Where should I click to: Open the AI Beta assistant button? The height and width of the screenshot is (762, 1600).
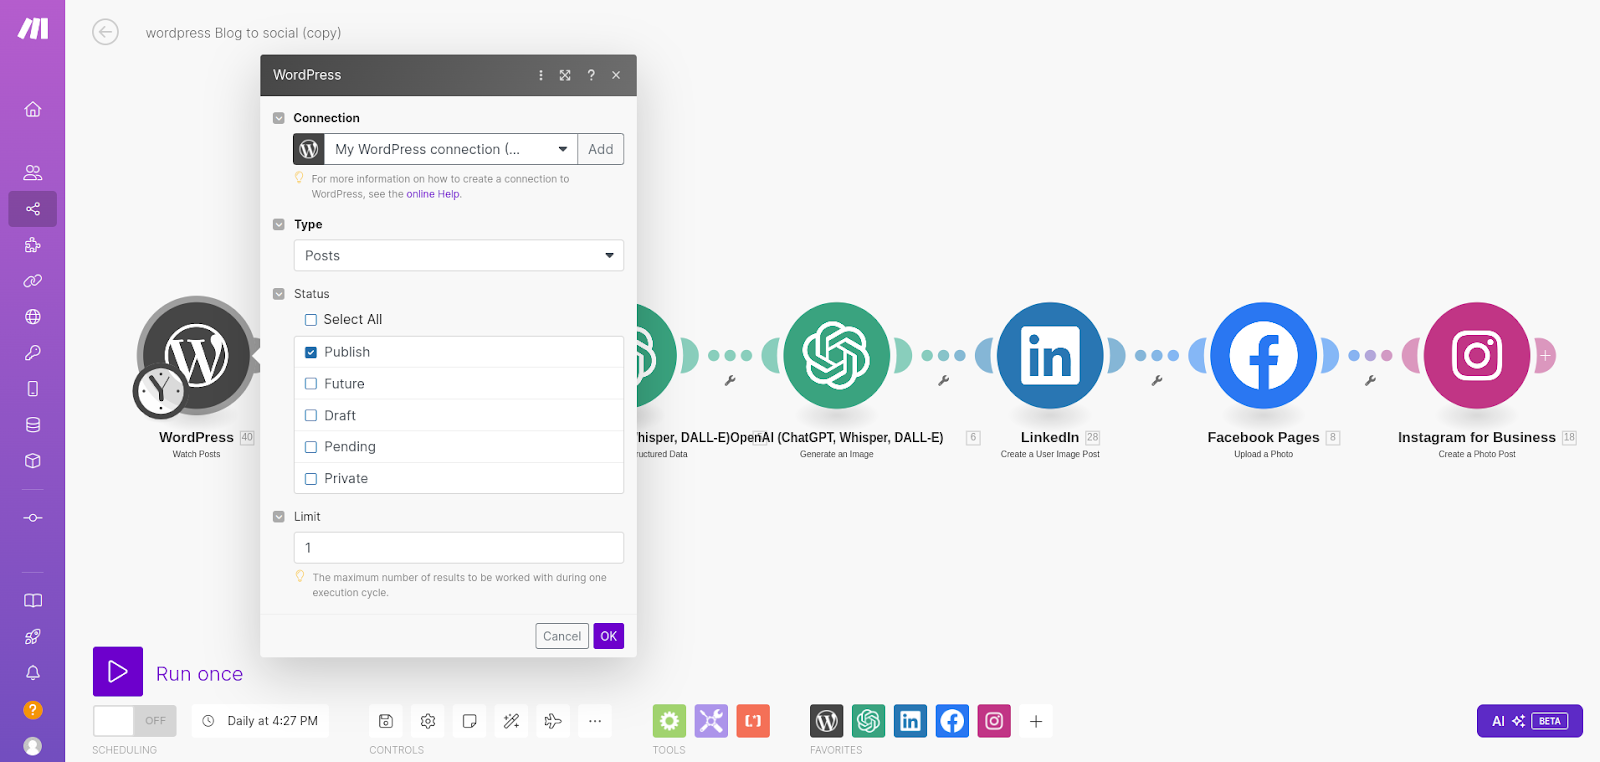(x=1530, y=721)
